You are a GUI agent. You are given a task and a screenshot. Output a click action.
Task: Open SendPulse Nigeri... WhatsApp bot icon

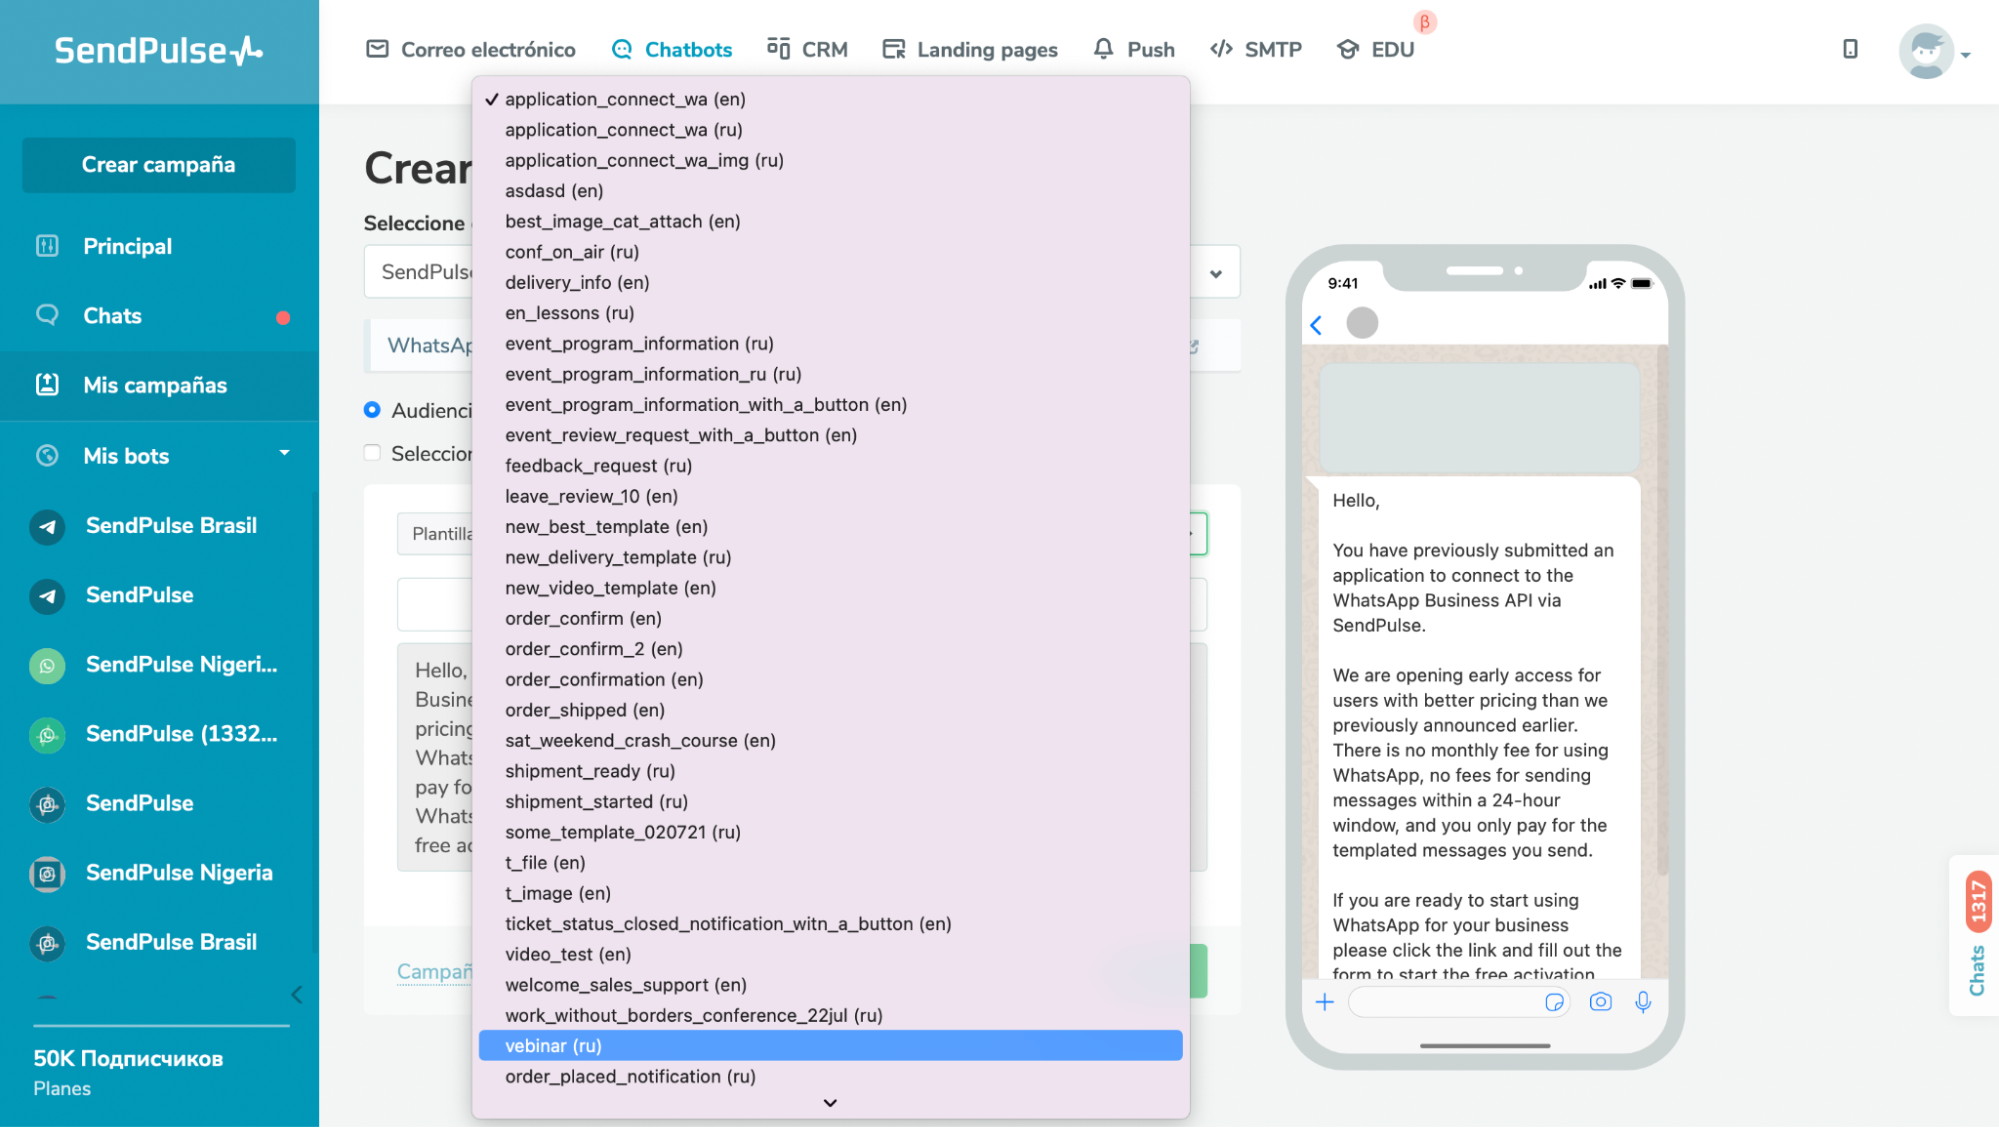47,665
